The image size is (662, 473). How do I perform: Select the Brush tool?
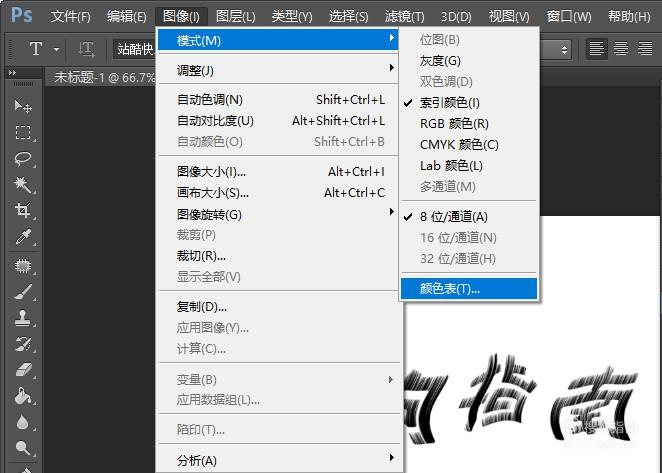pos(23,292)
